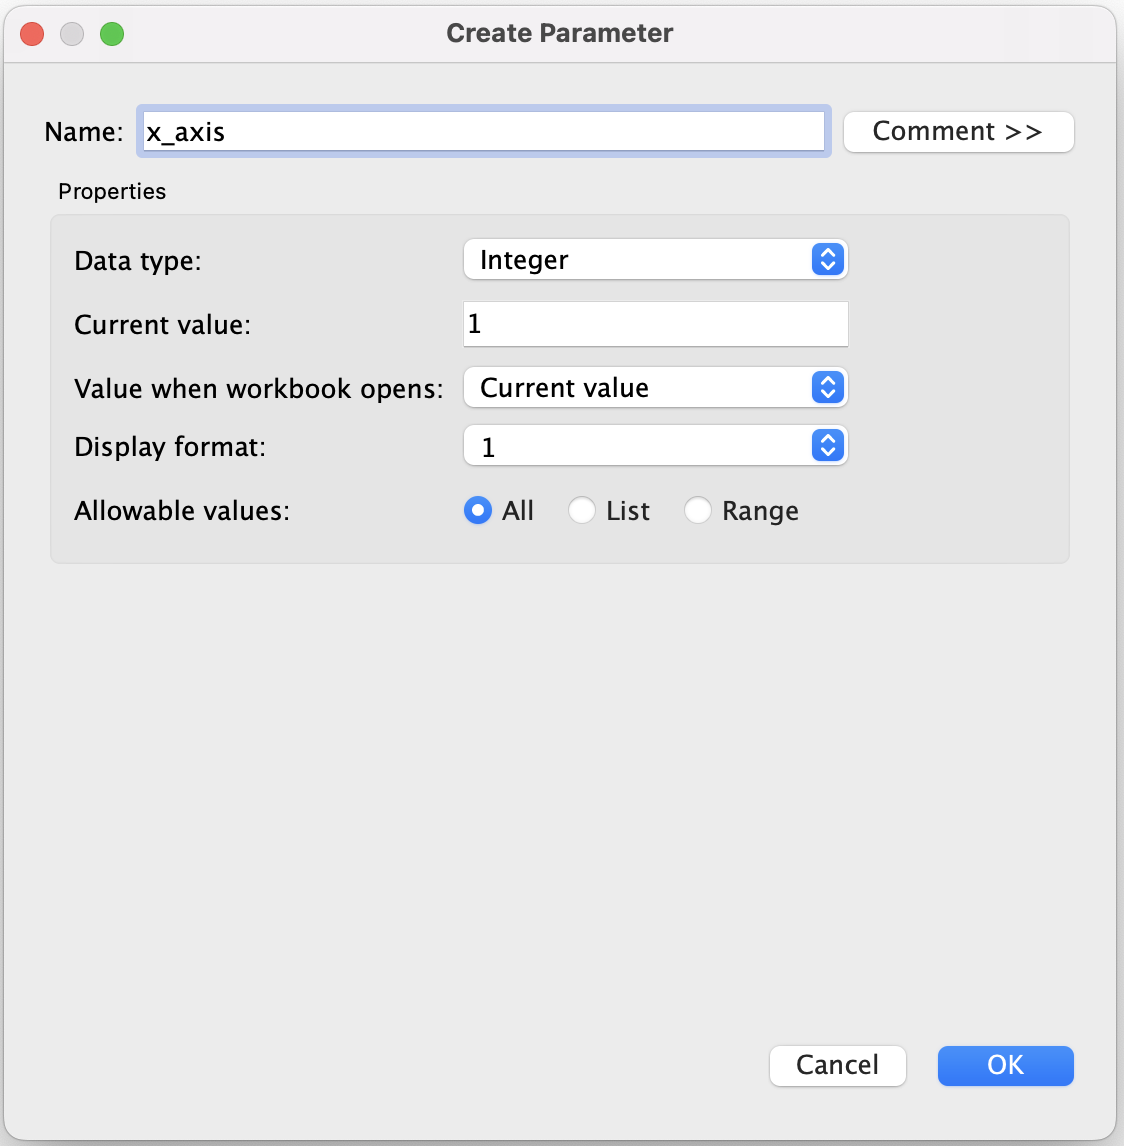Close the Create Parameter dialog with red button

32,34
